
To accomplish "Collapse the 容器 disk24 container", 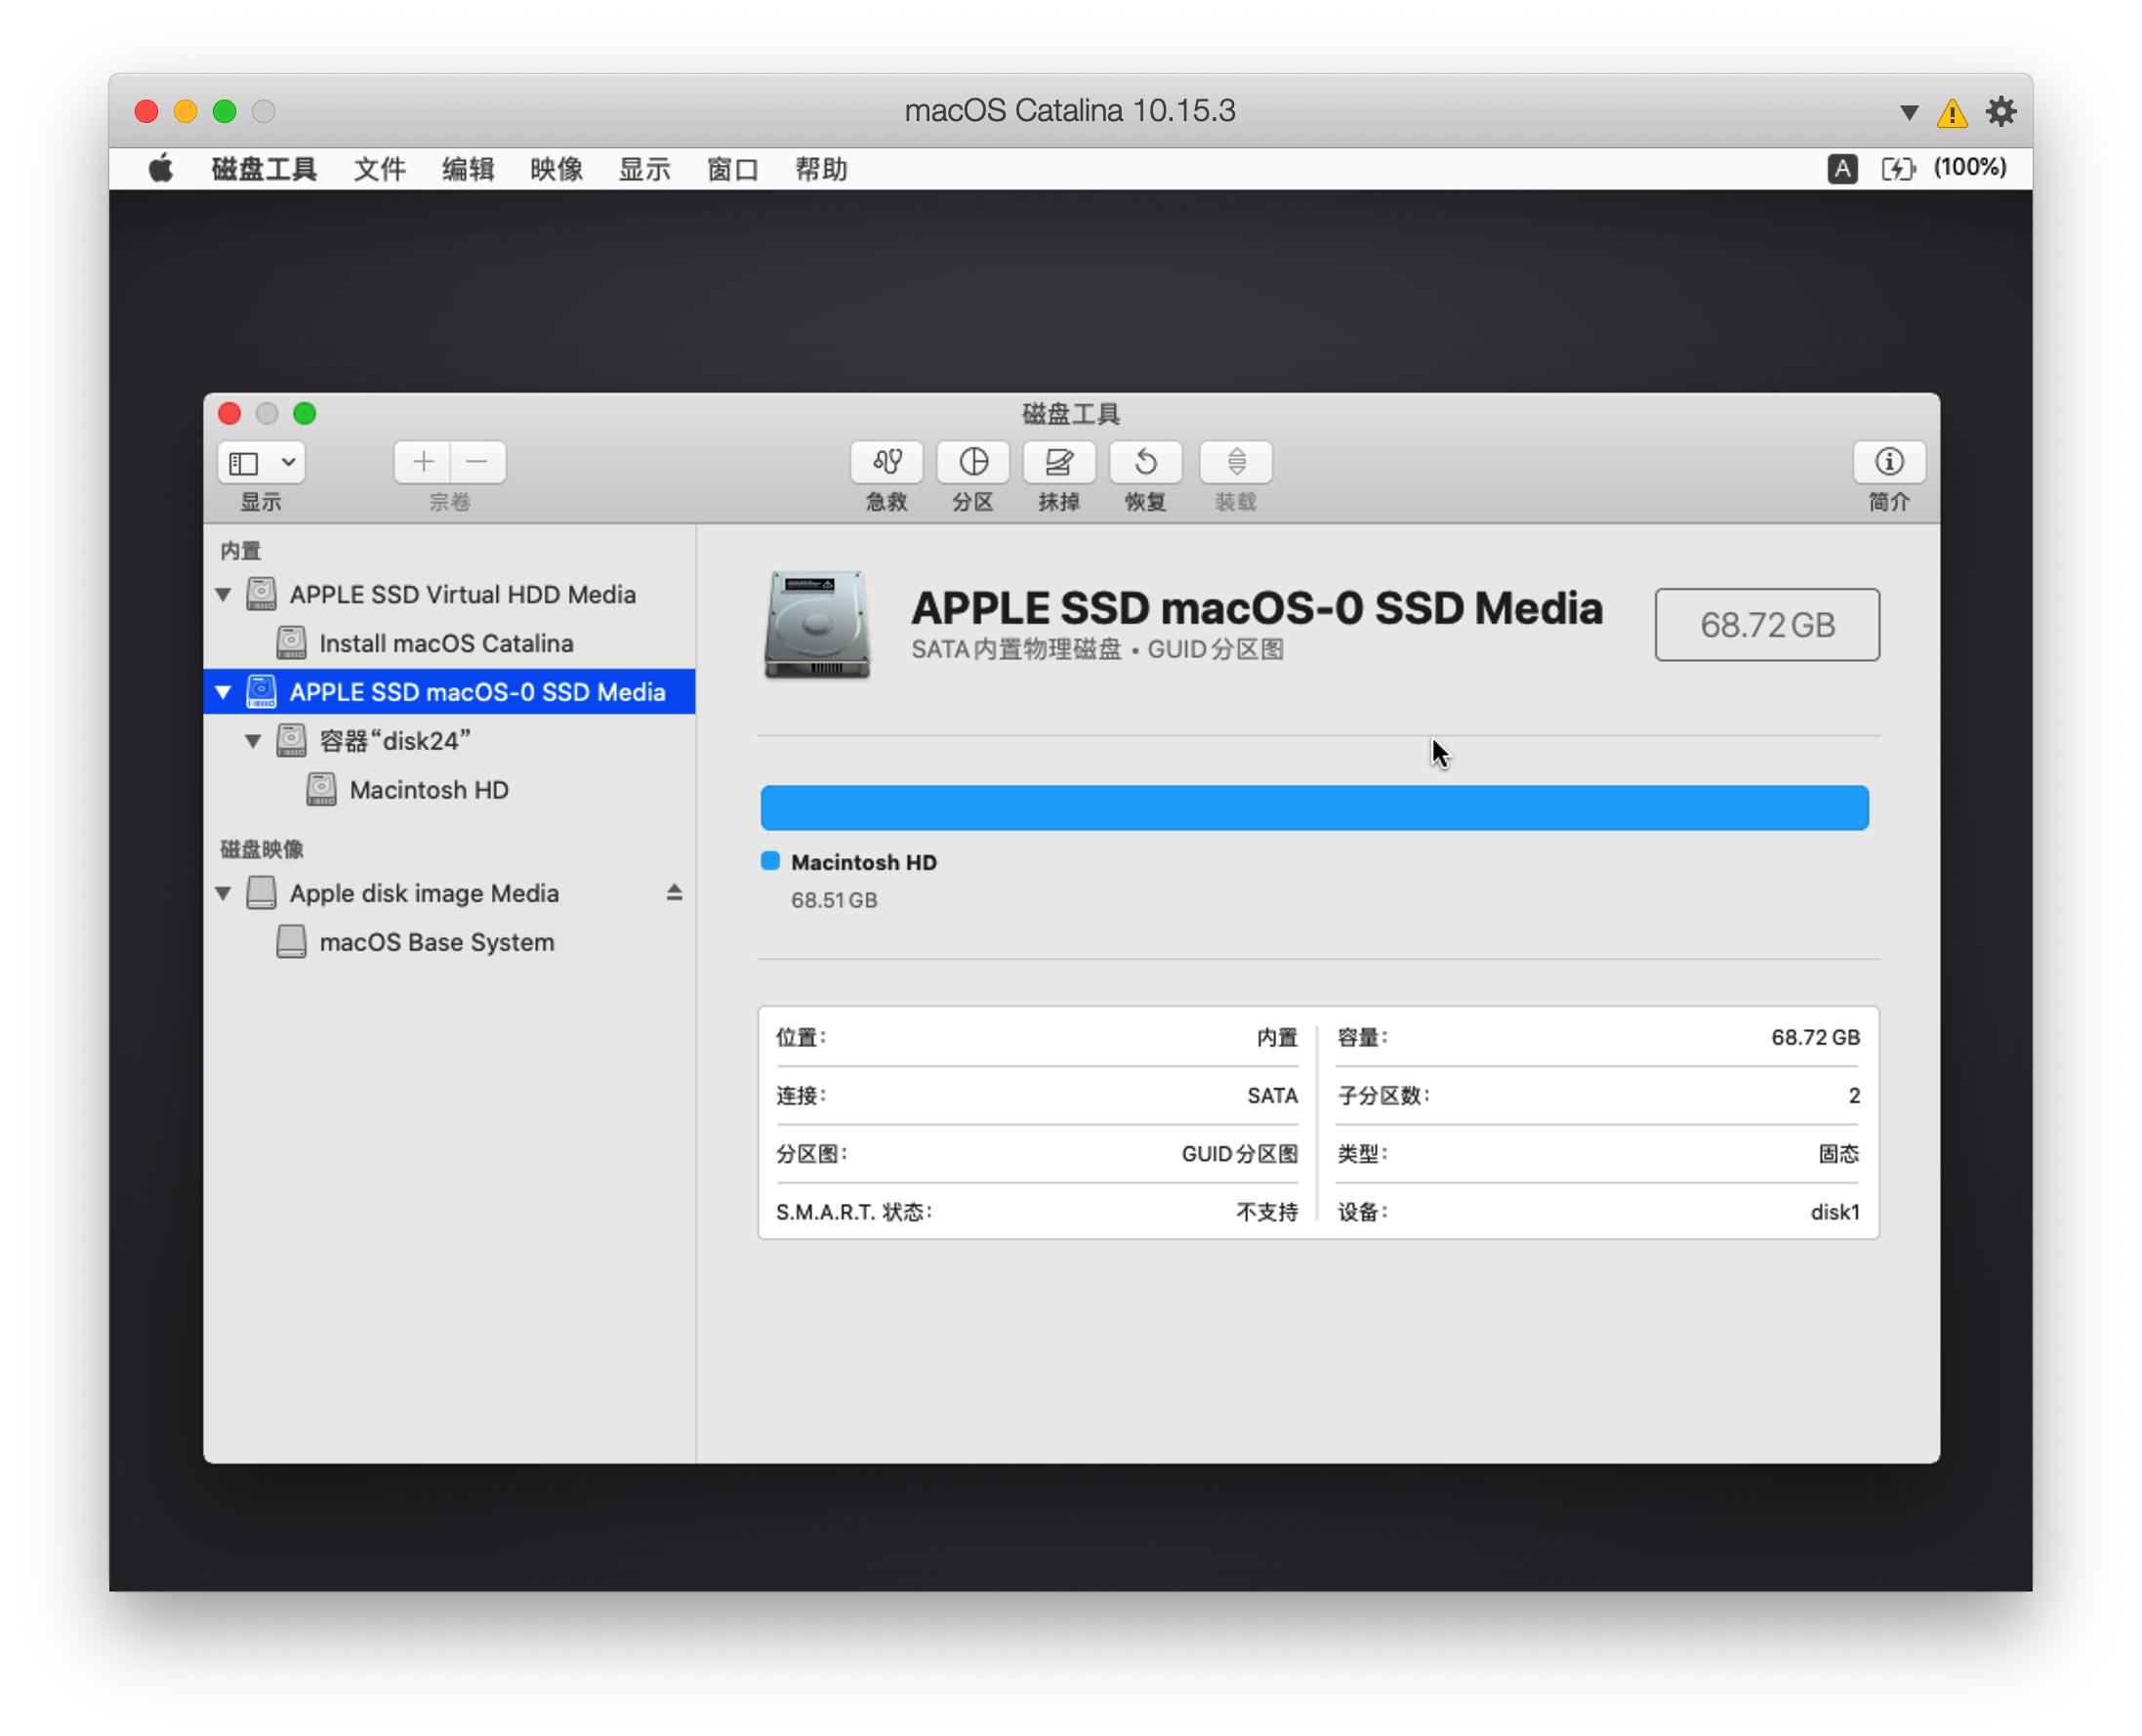I will pyautogui.click(x=253, y=741).
